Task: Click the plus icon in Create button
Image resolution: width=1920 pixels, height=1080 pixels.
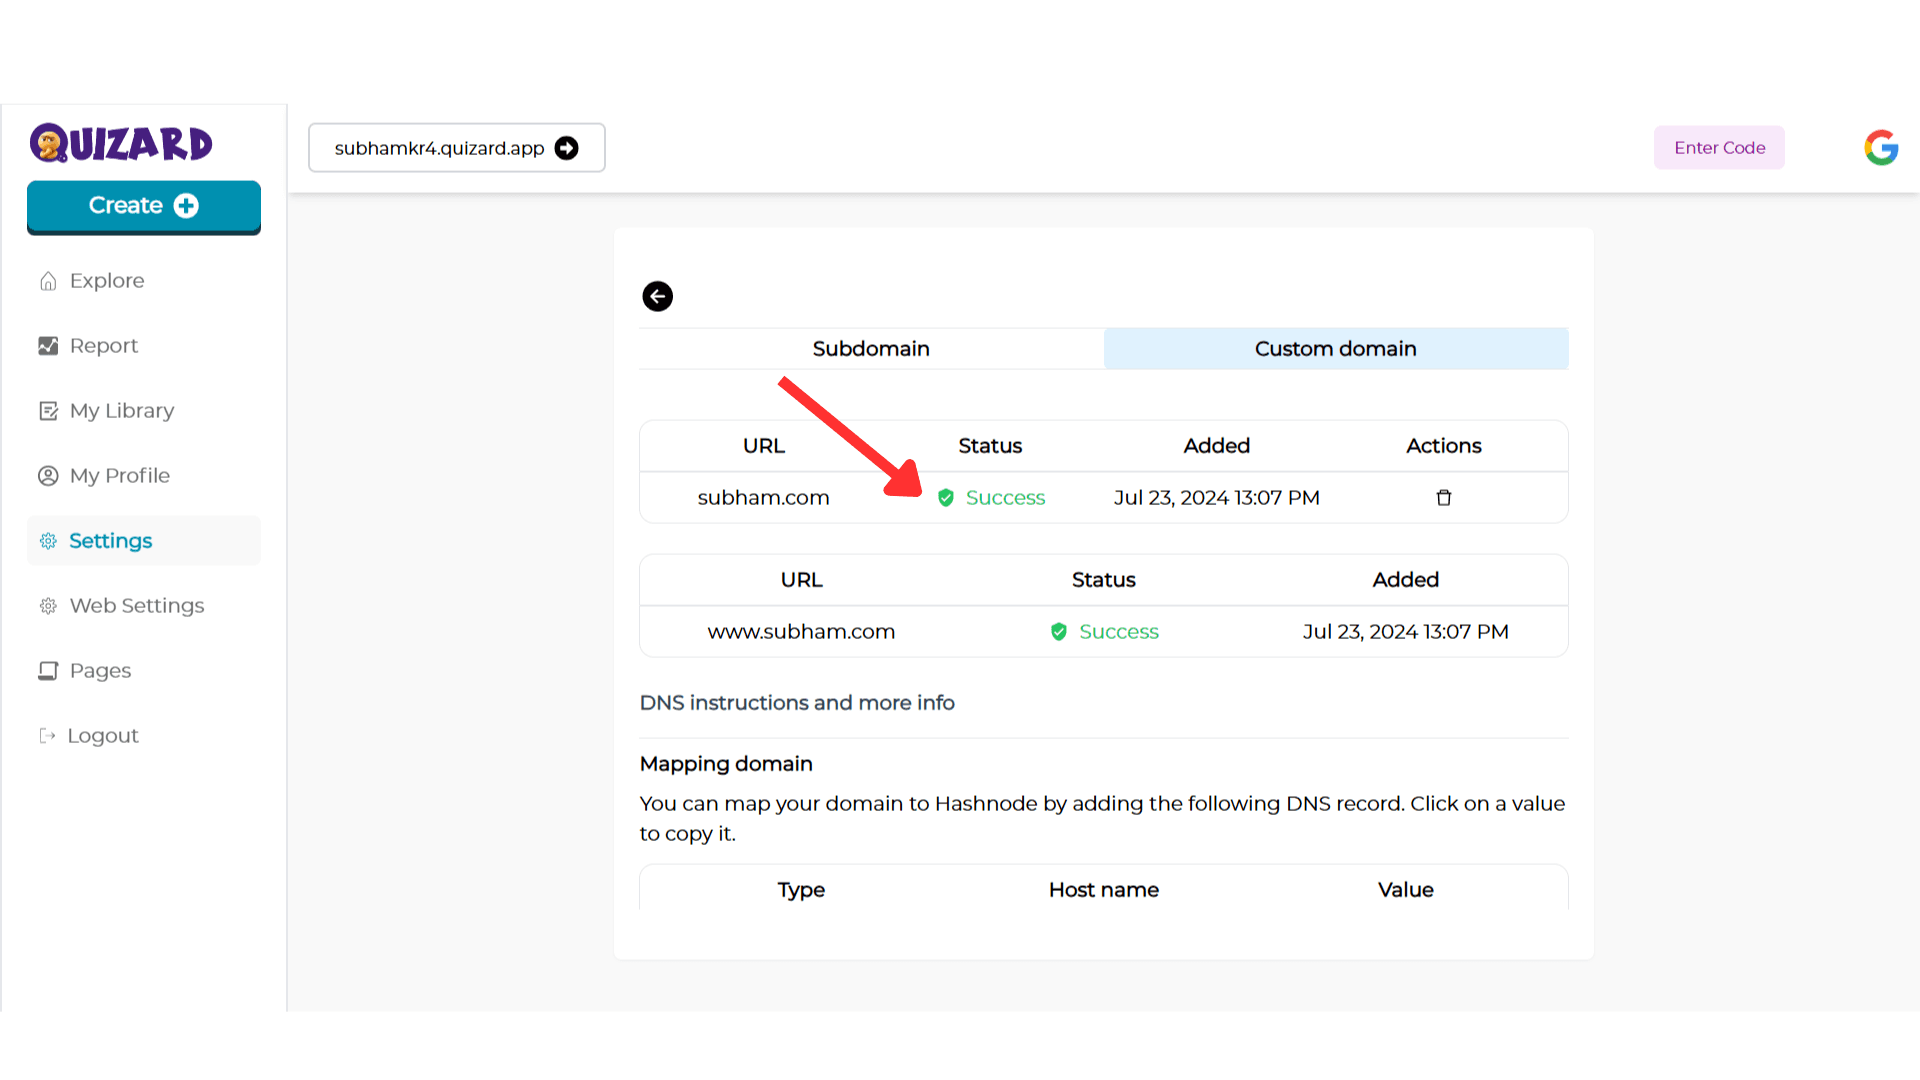Action: point(186,206)
